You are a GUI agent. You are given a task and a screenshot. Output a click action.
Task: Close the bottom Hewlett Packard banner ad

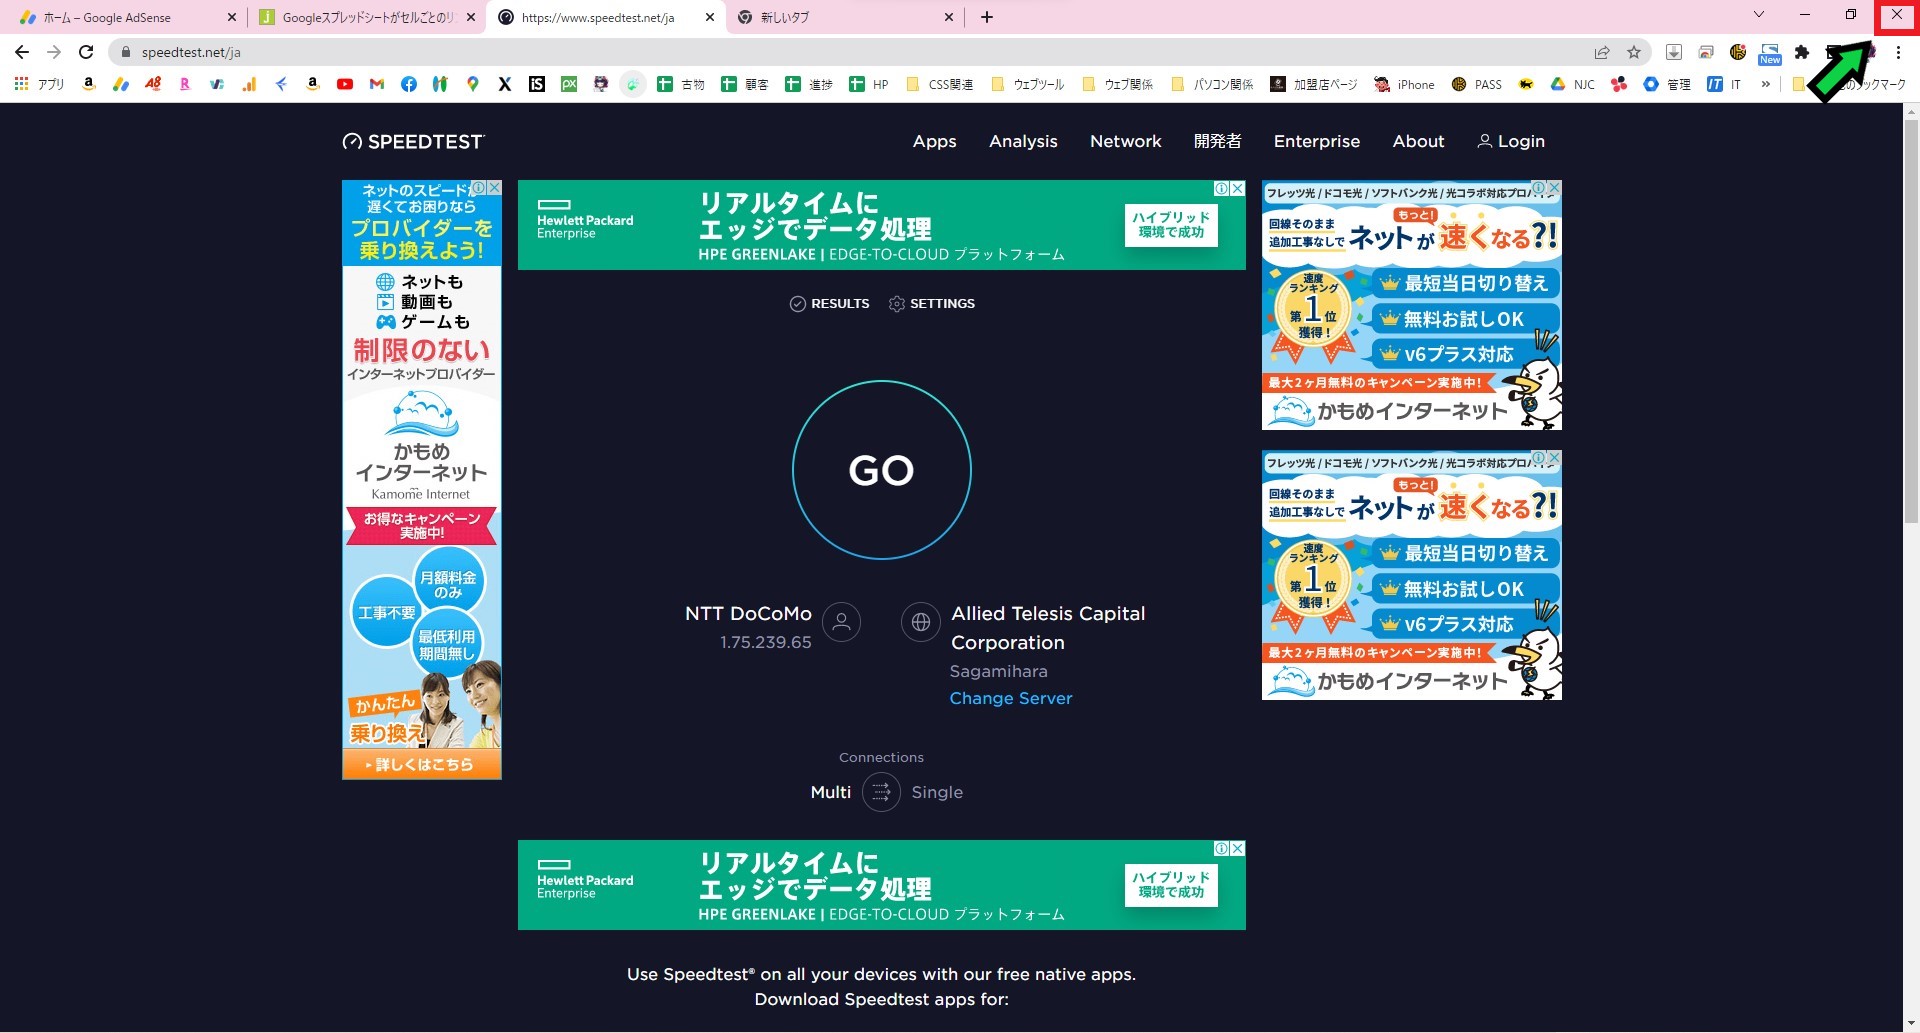point(1238,848)
